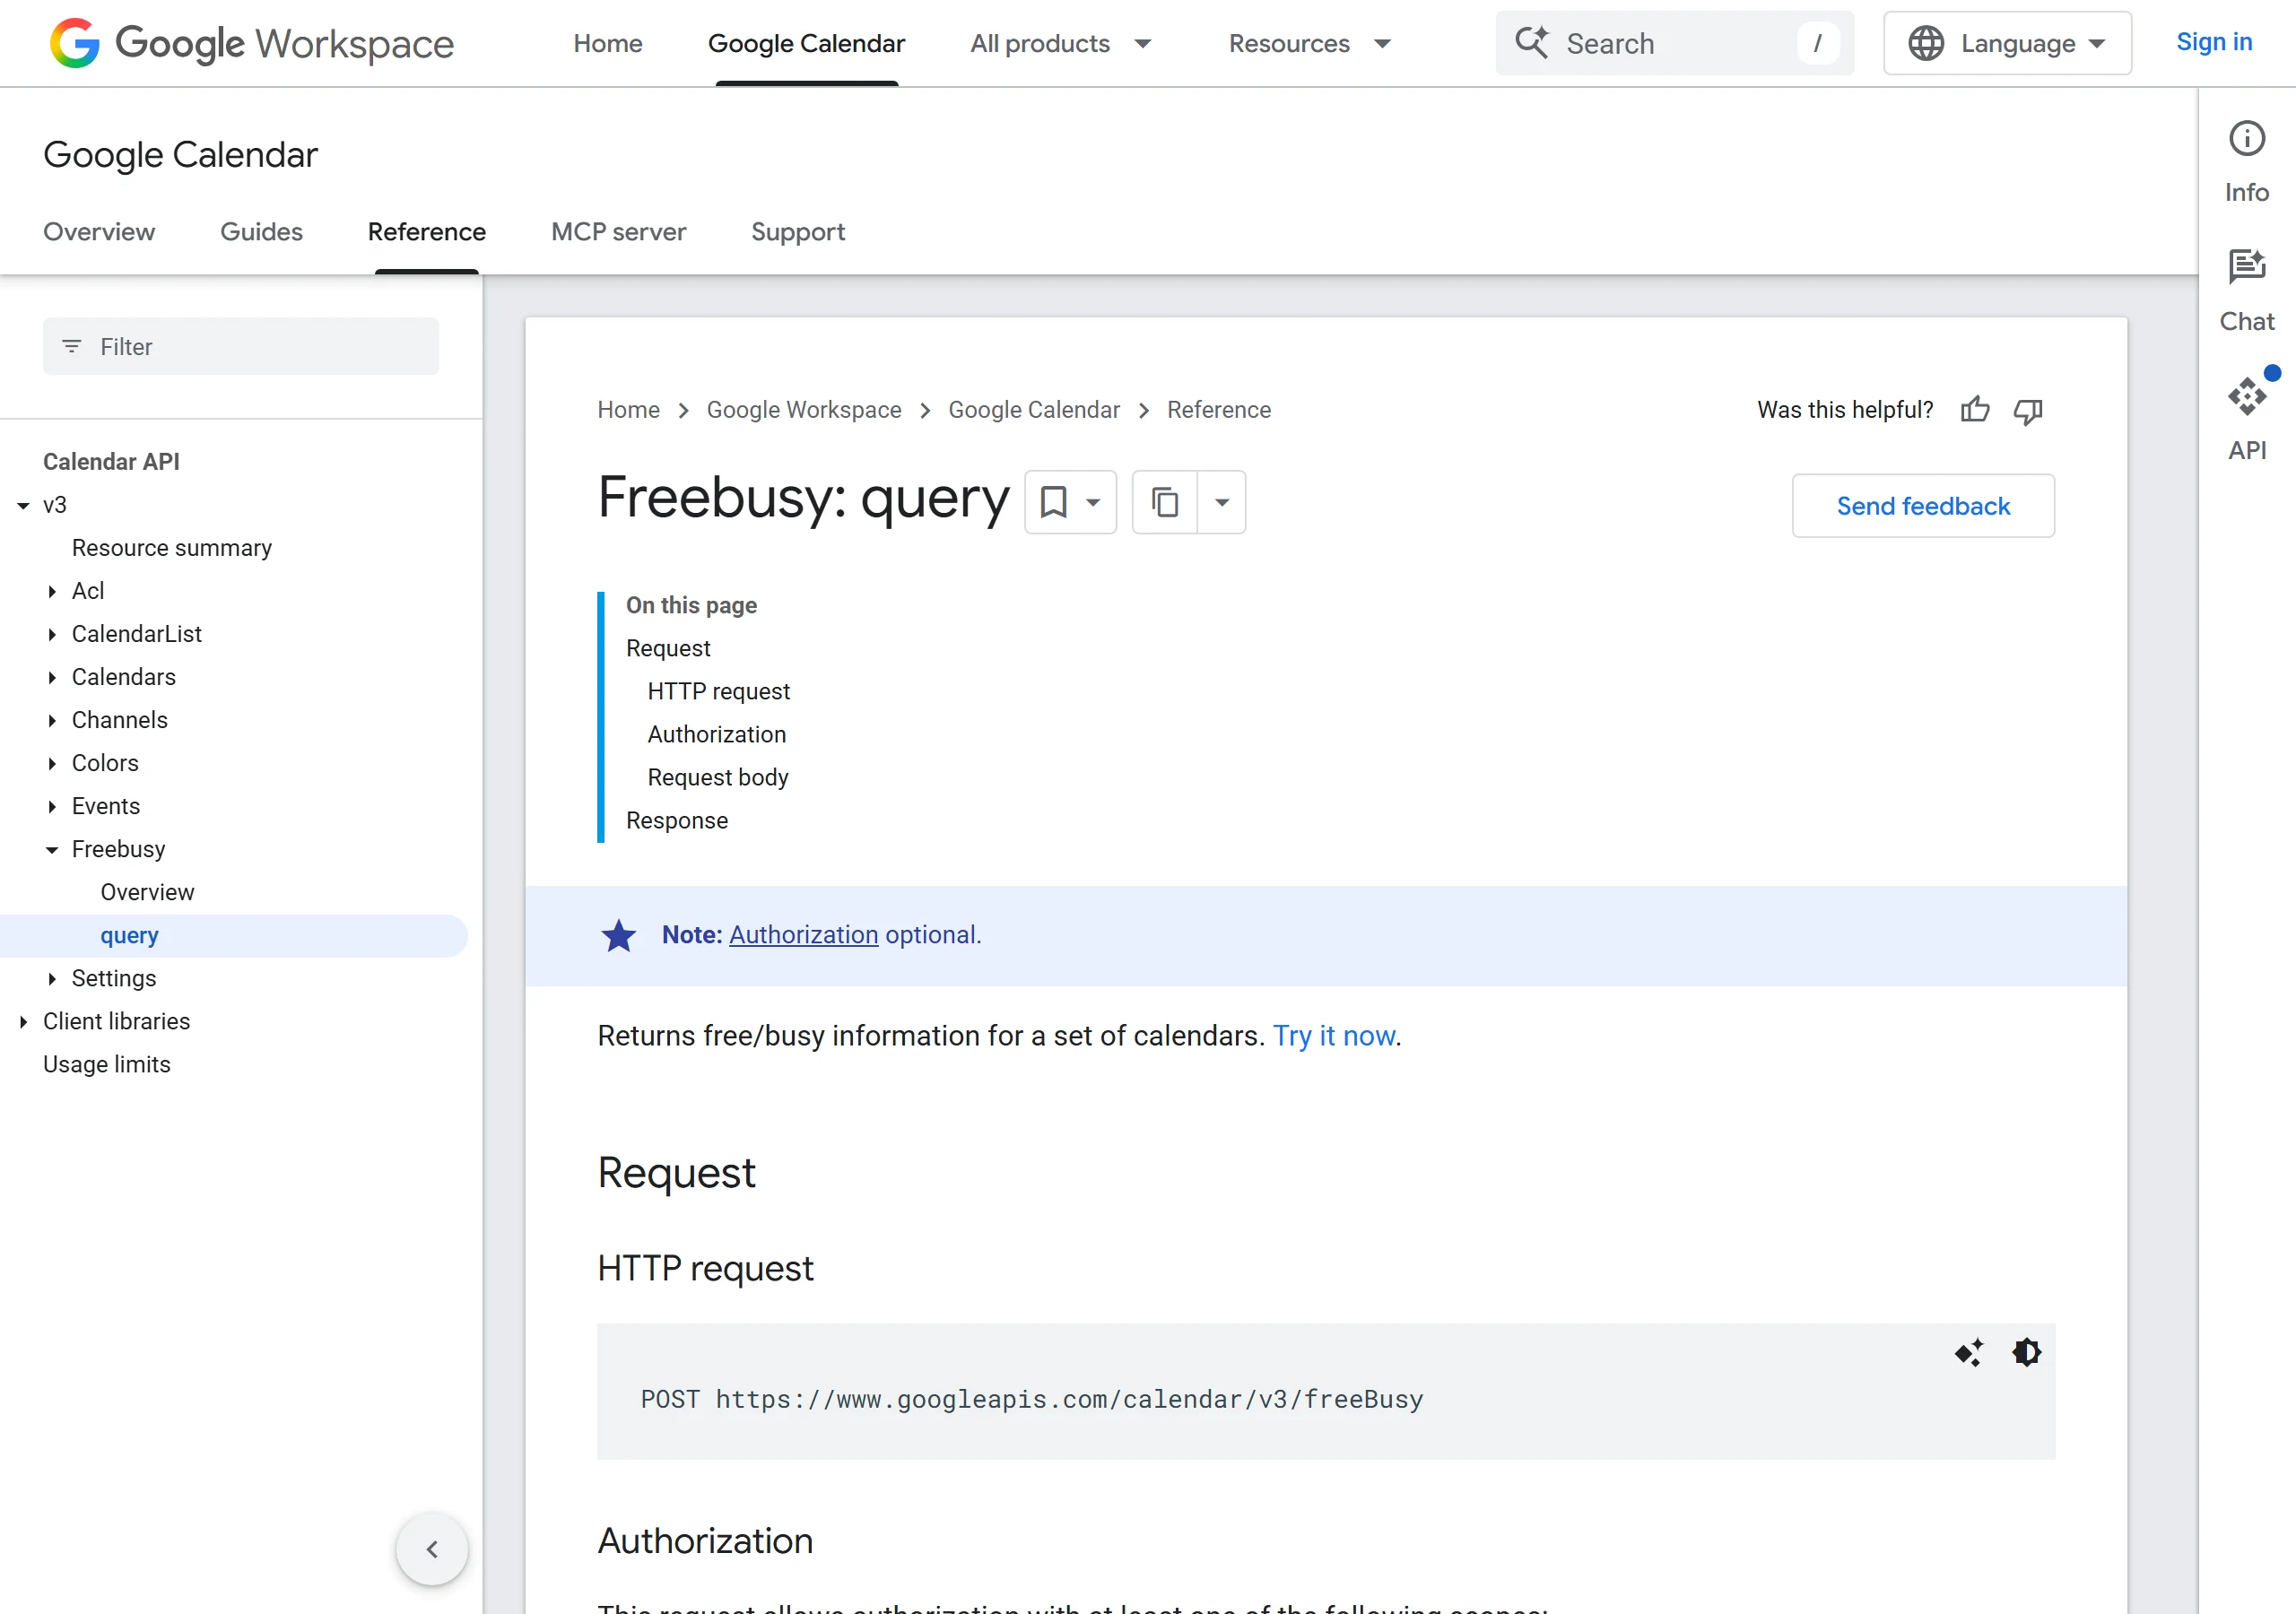Open the Authorization link in note
The height and width of the screenshot is (1614, 2296).
(x=803, y=934)
